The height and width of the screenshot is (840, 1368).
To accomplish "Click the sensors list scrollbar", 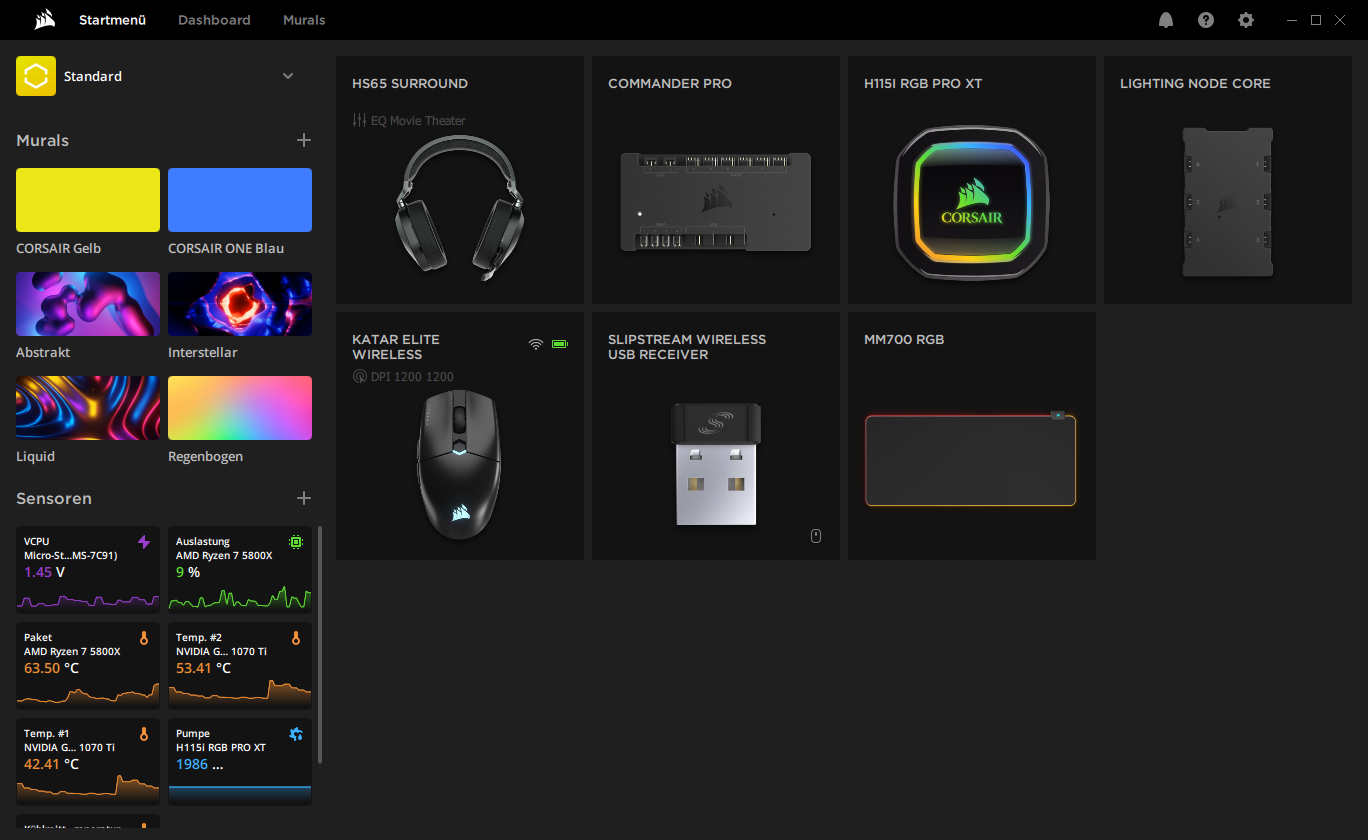I will (x=320, y=645).
